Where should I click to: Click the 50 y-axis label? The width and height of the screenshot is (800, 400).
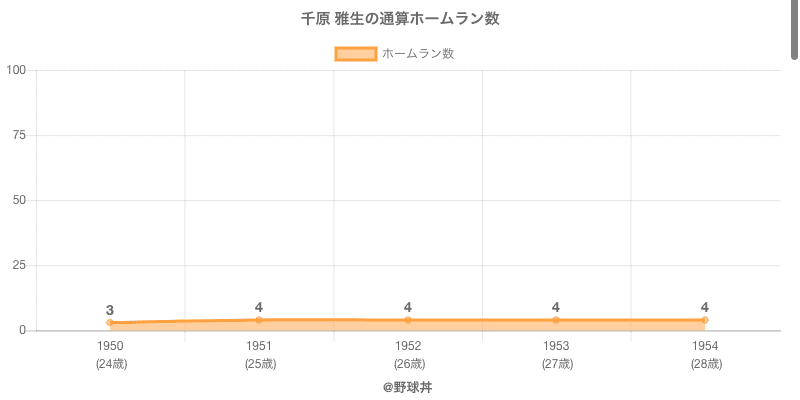[x=19, y=200]
